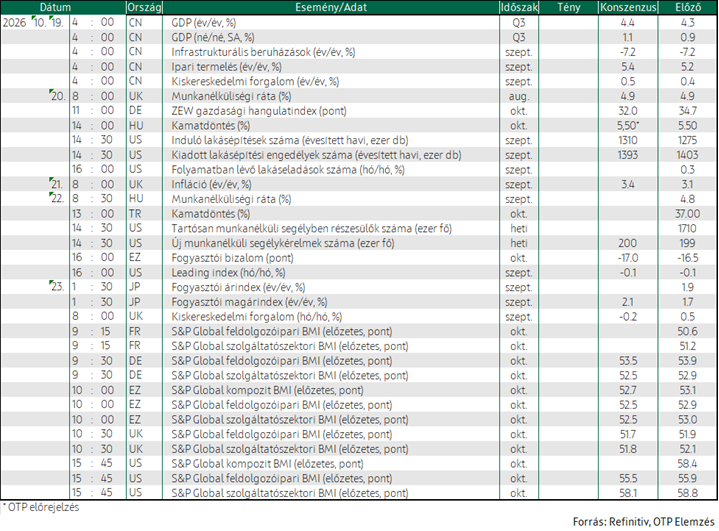The image size is (719, 531).
Task: Click previous value 58.4
Action: pyautogui.click(x=688, y=463)
